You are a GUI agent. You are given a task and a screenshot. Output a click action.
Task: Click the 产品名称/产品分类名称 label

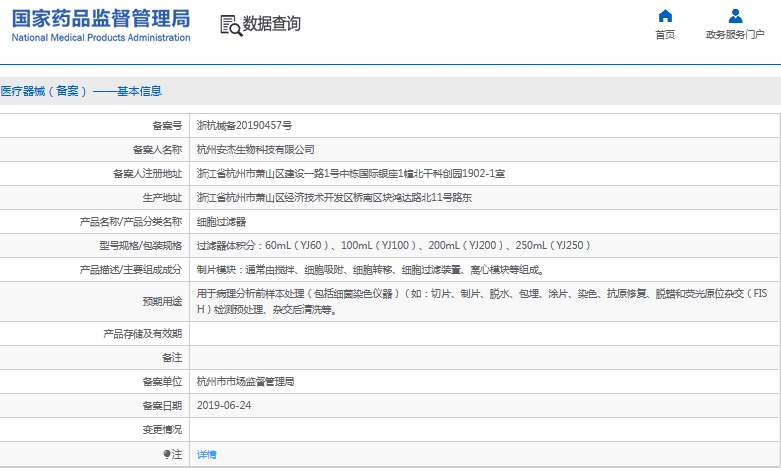click(130, 222)
